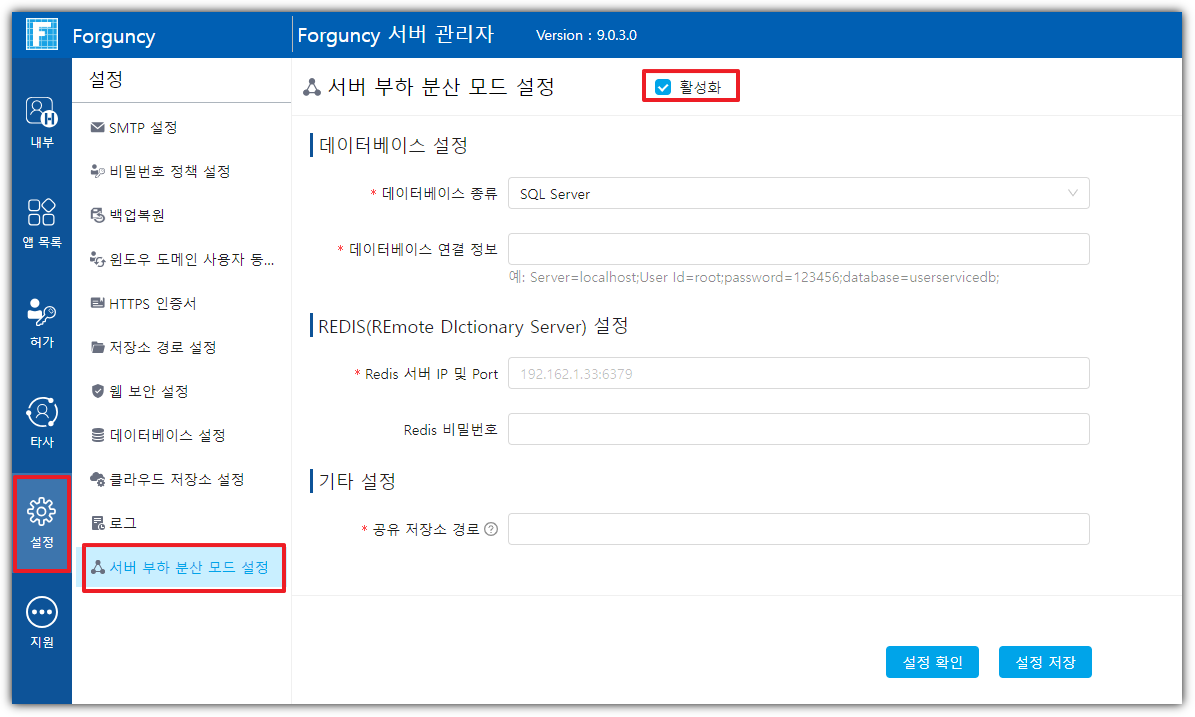Viewport: 1195px width, 717px height.
Task: Click the 공유 저장소 경로 help icon
Action: click(491, 530)
